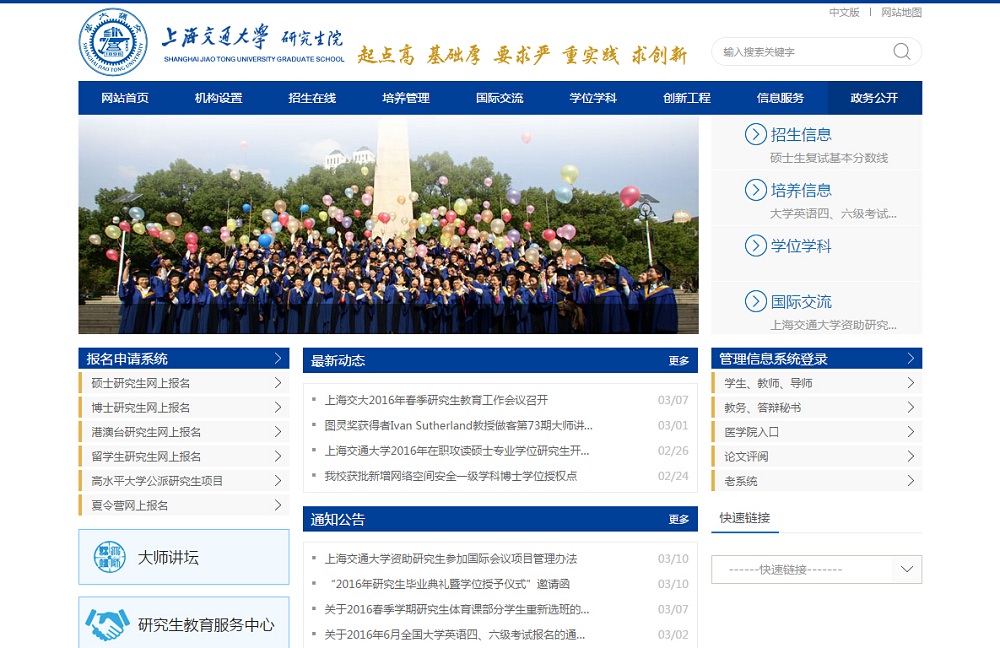Click 更多 in 最新动态 header
The width and height of the screenshot is (1000, 648).
click(679, 360)
